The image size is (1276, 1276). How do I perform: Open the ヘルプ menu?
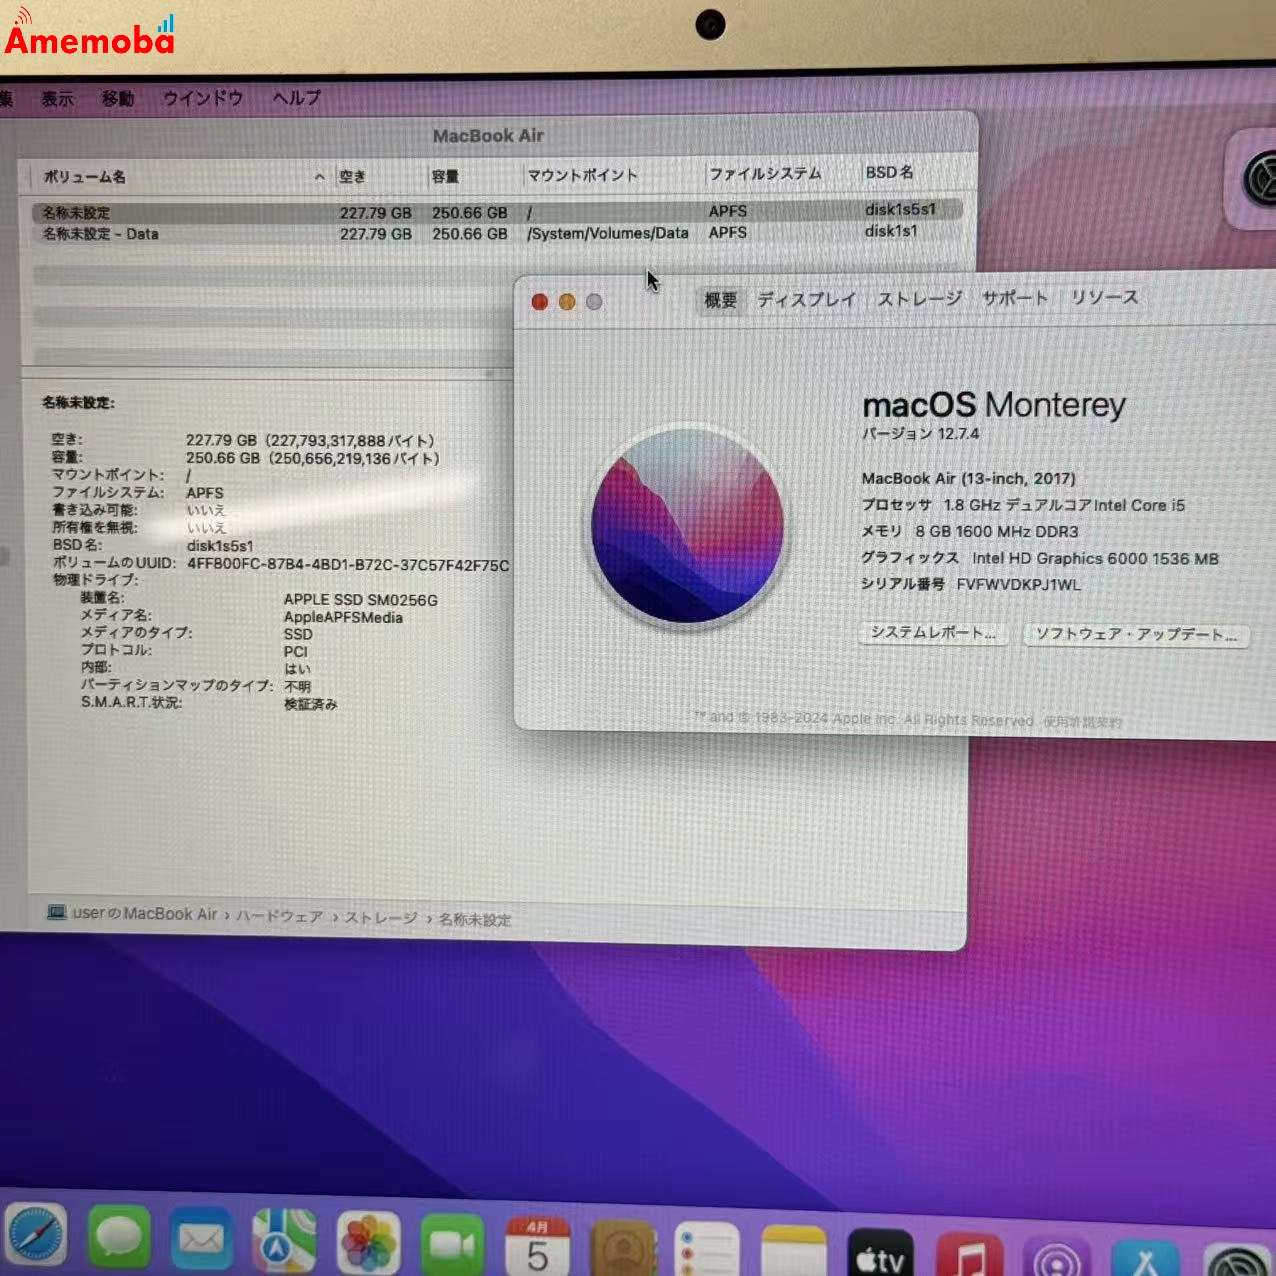point(295,98)
